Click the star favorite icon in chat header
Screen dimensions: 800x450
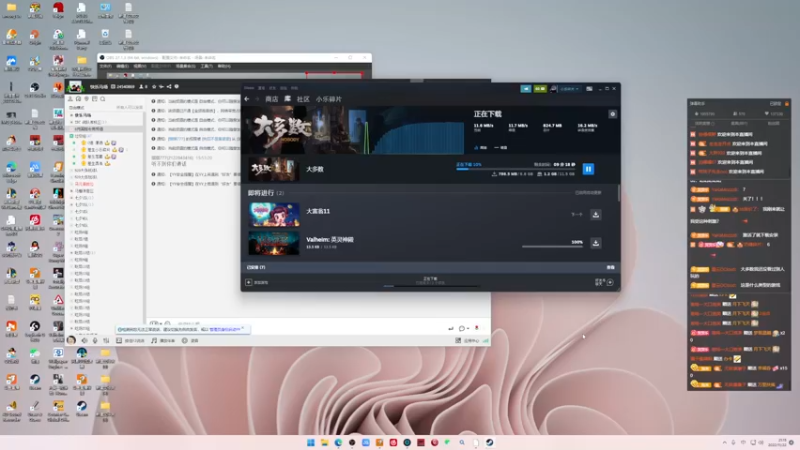(x=154, y=87)
